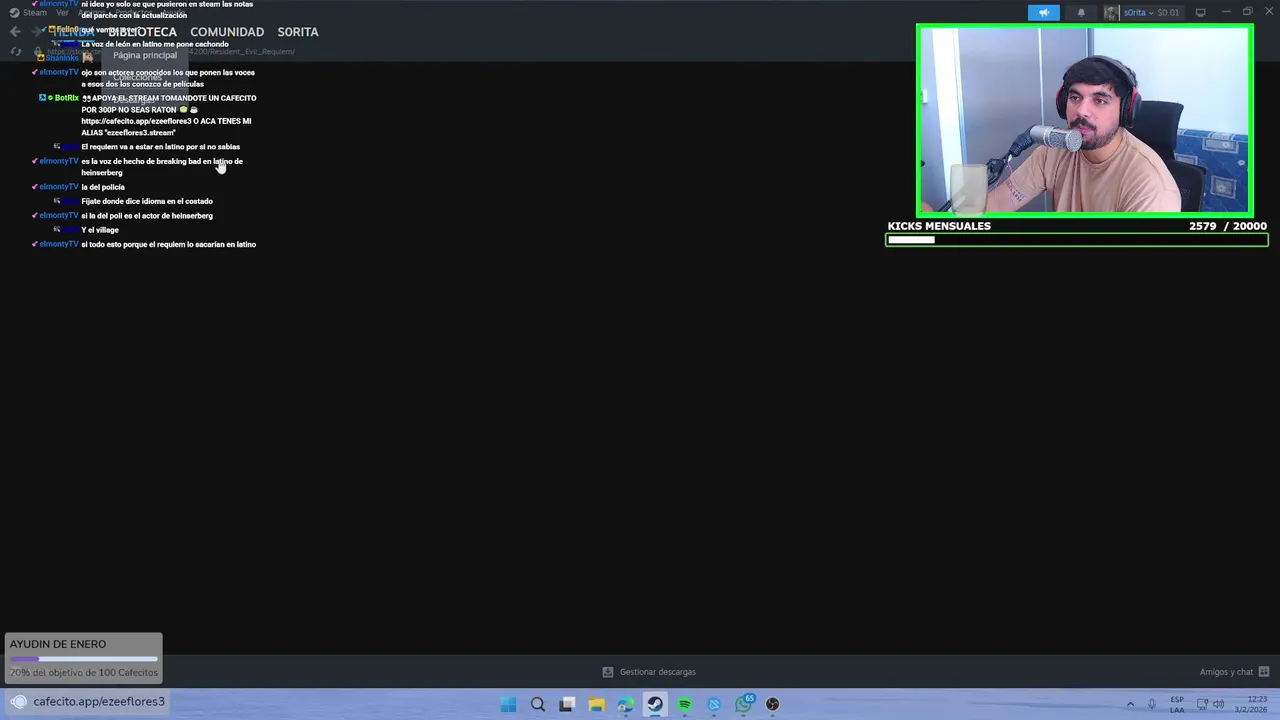Open Amigos y chat panel
Viewport: 1280px width, 720px height.
tap(1226, 672)
